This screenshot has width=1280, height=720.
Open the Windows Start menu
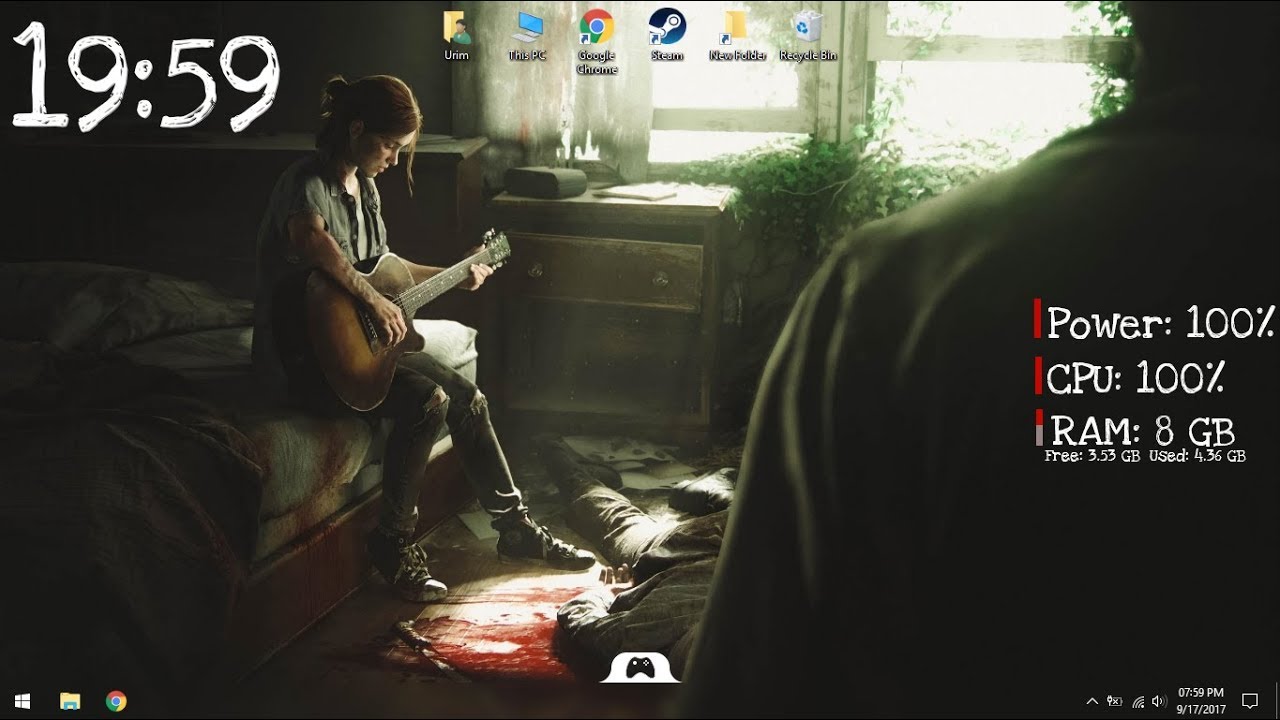22,701
